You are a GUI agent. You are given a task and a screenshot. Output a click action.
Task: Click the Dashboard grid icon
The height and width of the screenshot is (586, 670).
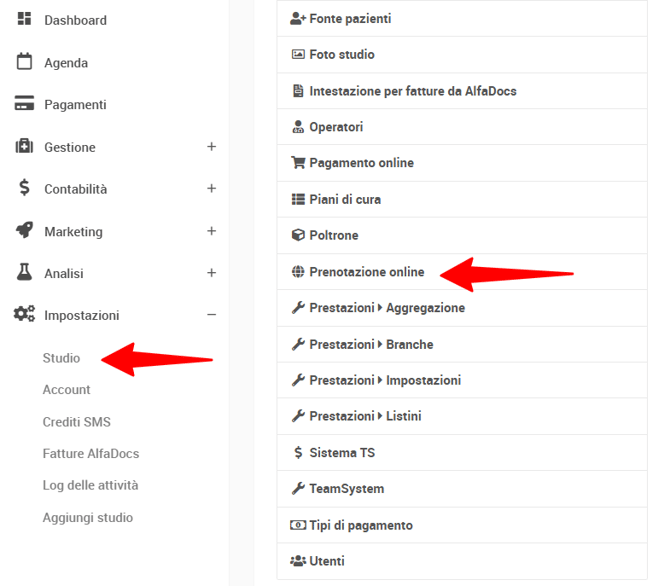[24, 19]
